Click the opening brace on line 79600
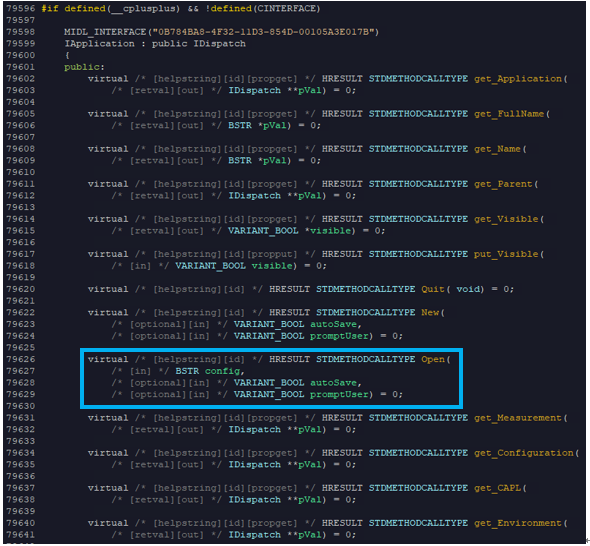Viewport: 590px width, 546px height. (x=67, y=55)
